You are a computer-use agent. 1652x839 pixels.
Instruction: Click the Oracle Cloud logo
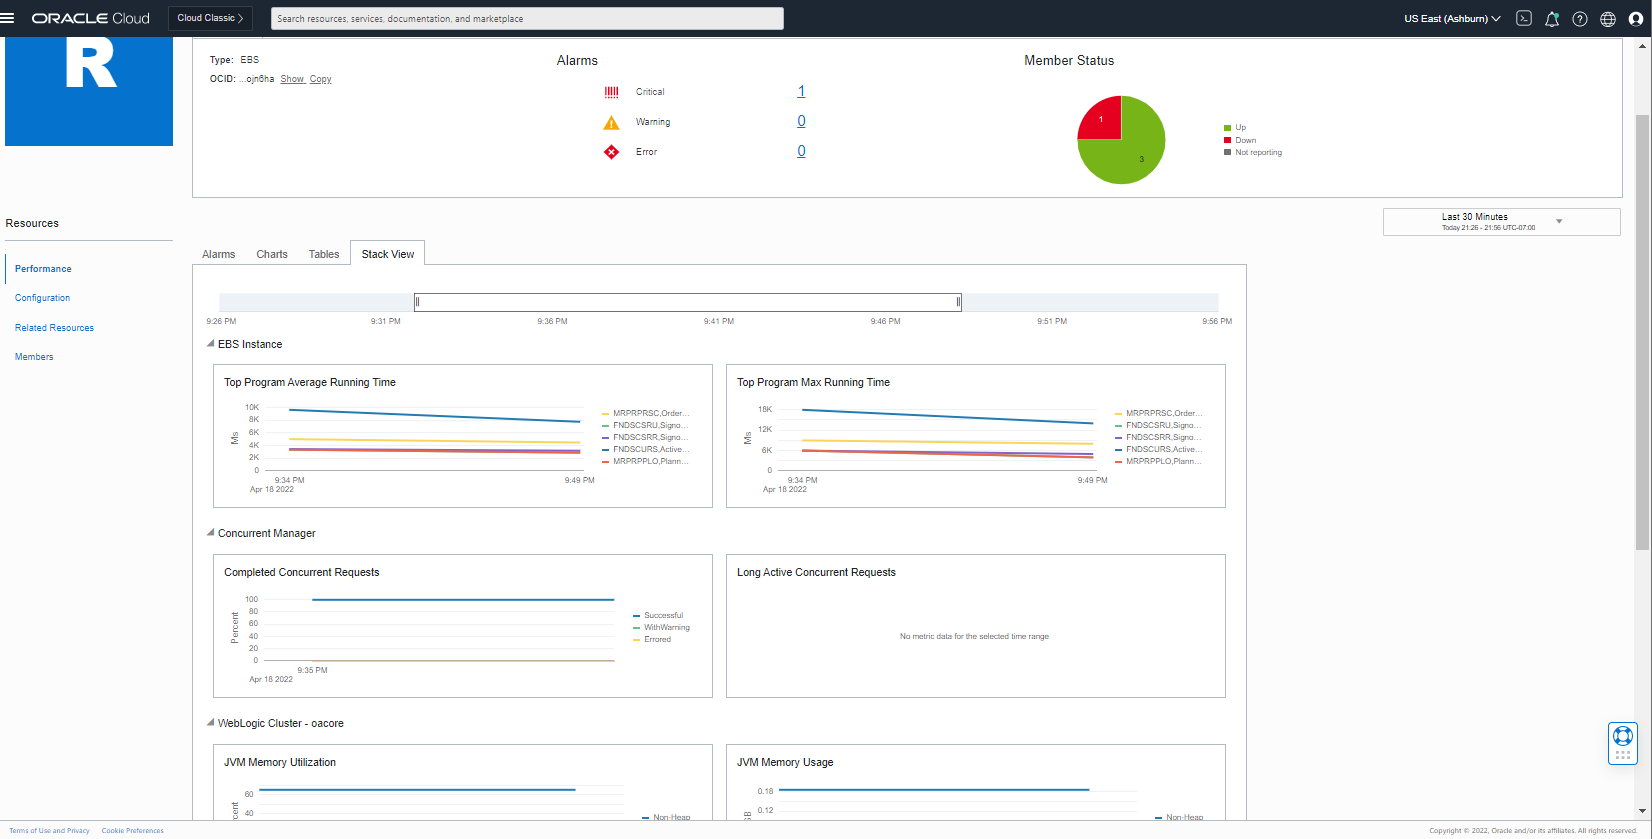(91, 18)
